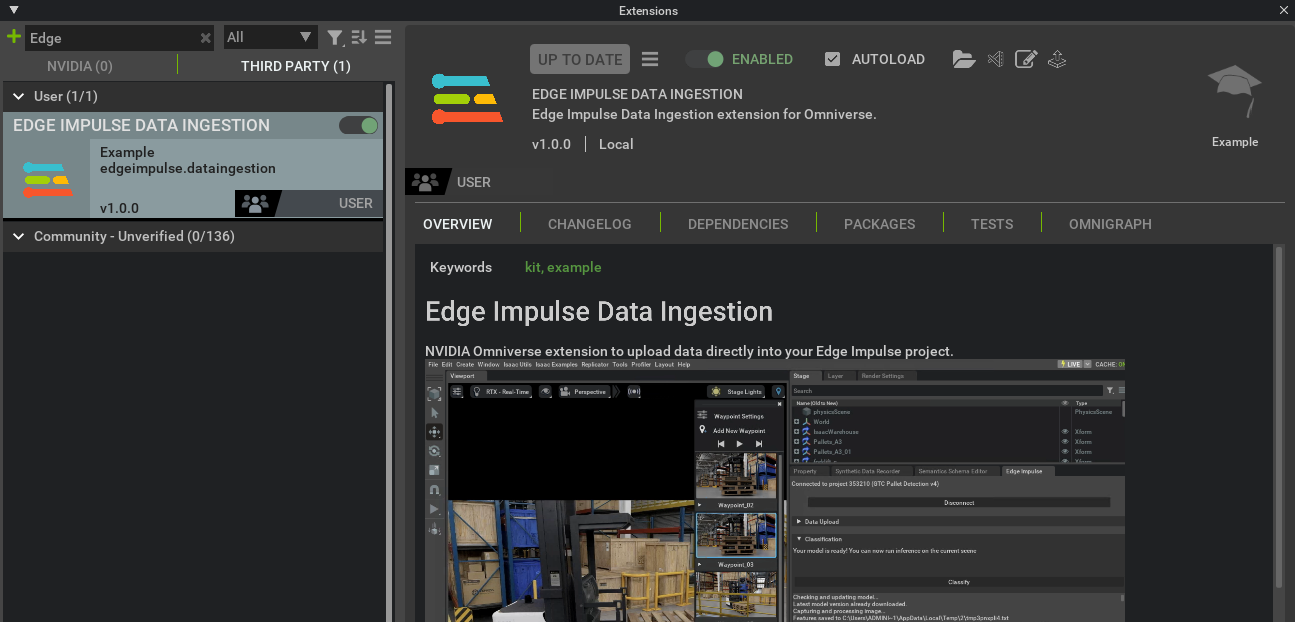
Task: Open the extension filter funnel icon
Action: click(x=335, y=38)
